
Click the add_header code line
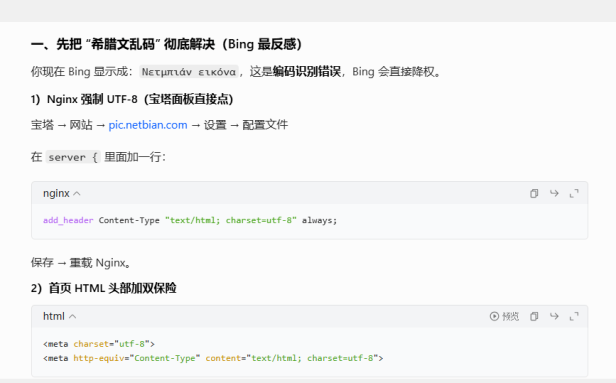click(190, 220)
